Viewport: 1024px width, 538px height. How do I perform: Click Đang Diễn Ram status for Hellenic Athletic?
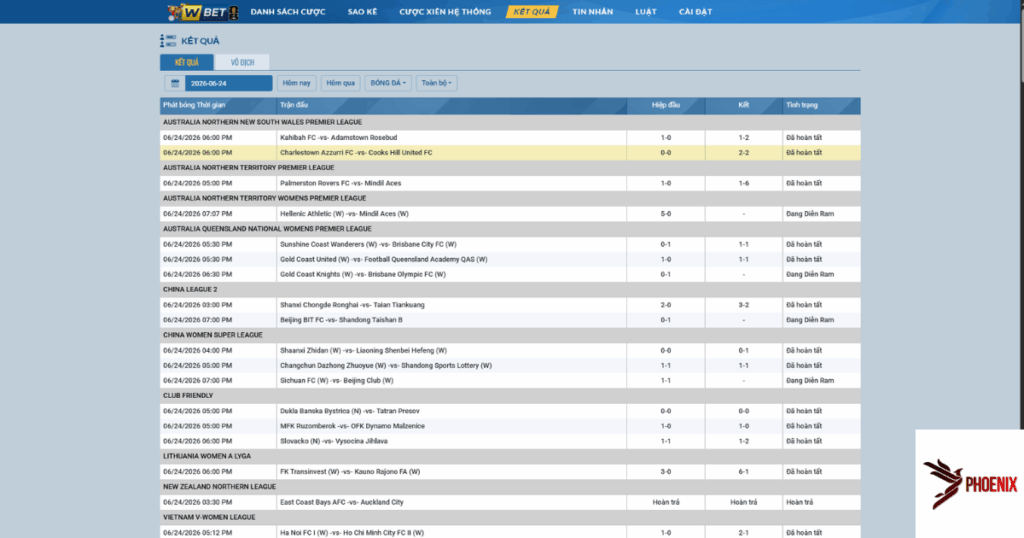(x=810, y=214)
